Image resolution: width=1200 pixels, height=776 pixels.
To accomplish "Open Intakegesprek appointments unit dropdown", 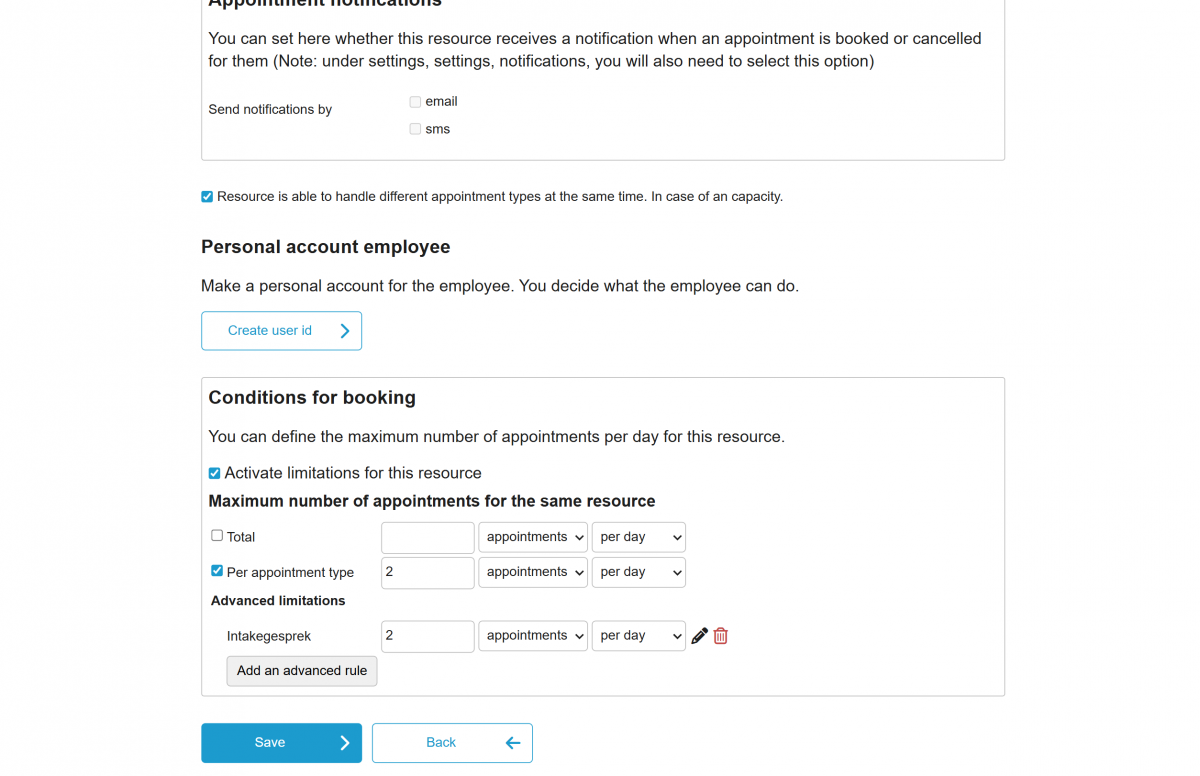I will click(x=533, y=636).
